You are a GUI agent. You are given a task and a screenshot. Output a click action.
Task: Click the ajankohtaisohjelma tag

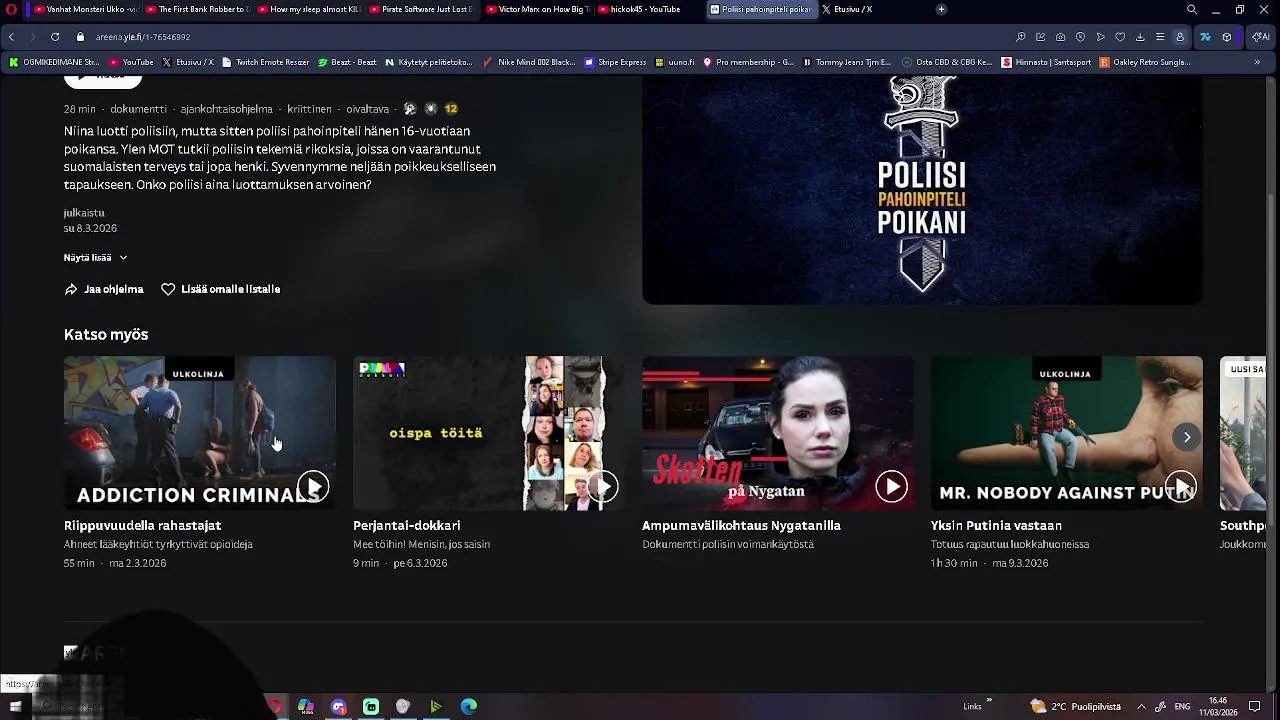pyautogui.click(x=227, y=109)
